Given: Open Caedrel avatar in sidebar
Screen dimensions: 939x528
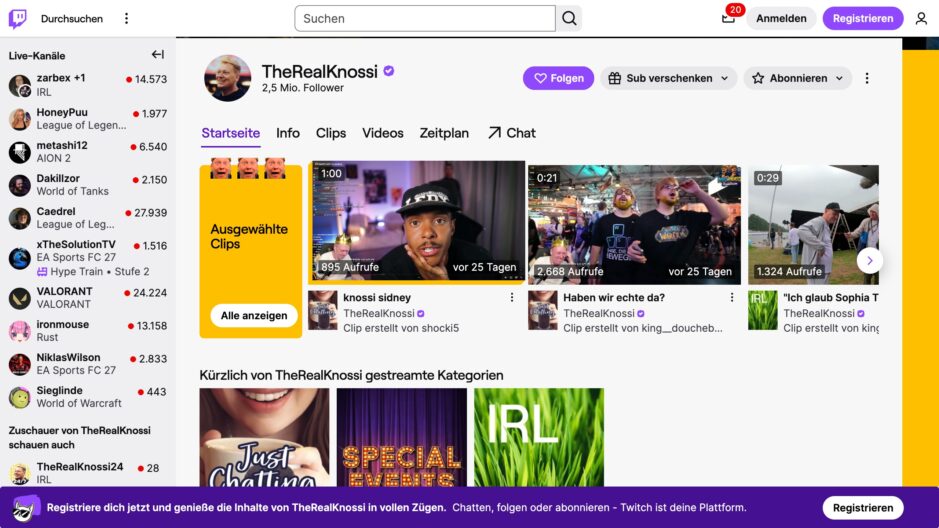Looking at the screenshot, I should [20, 219].
